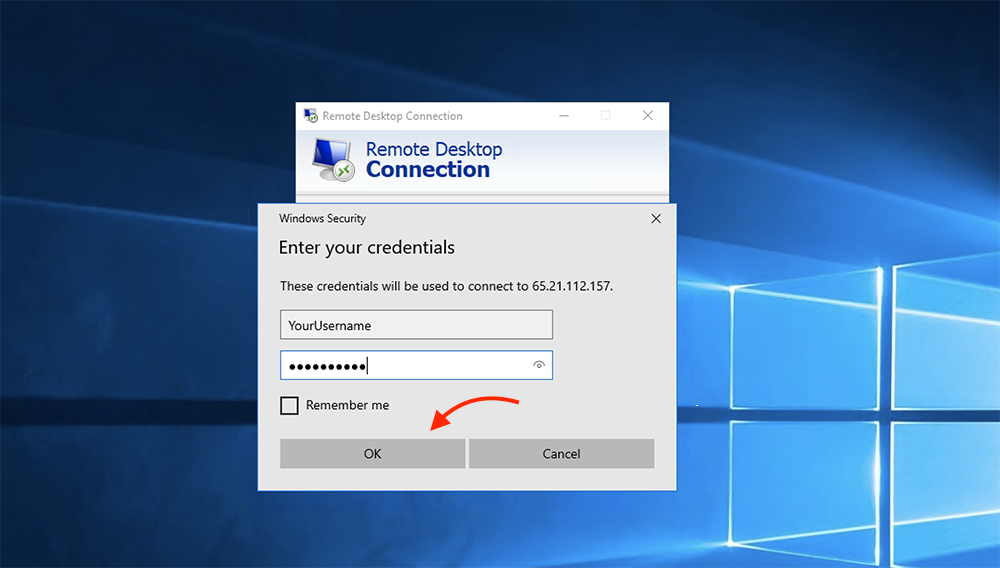Select the text 'Enter your credentials'

(367, 247)
